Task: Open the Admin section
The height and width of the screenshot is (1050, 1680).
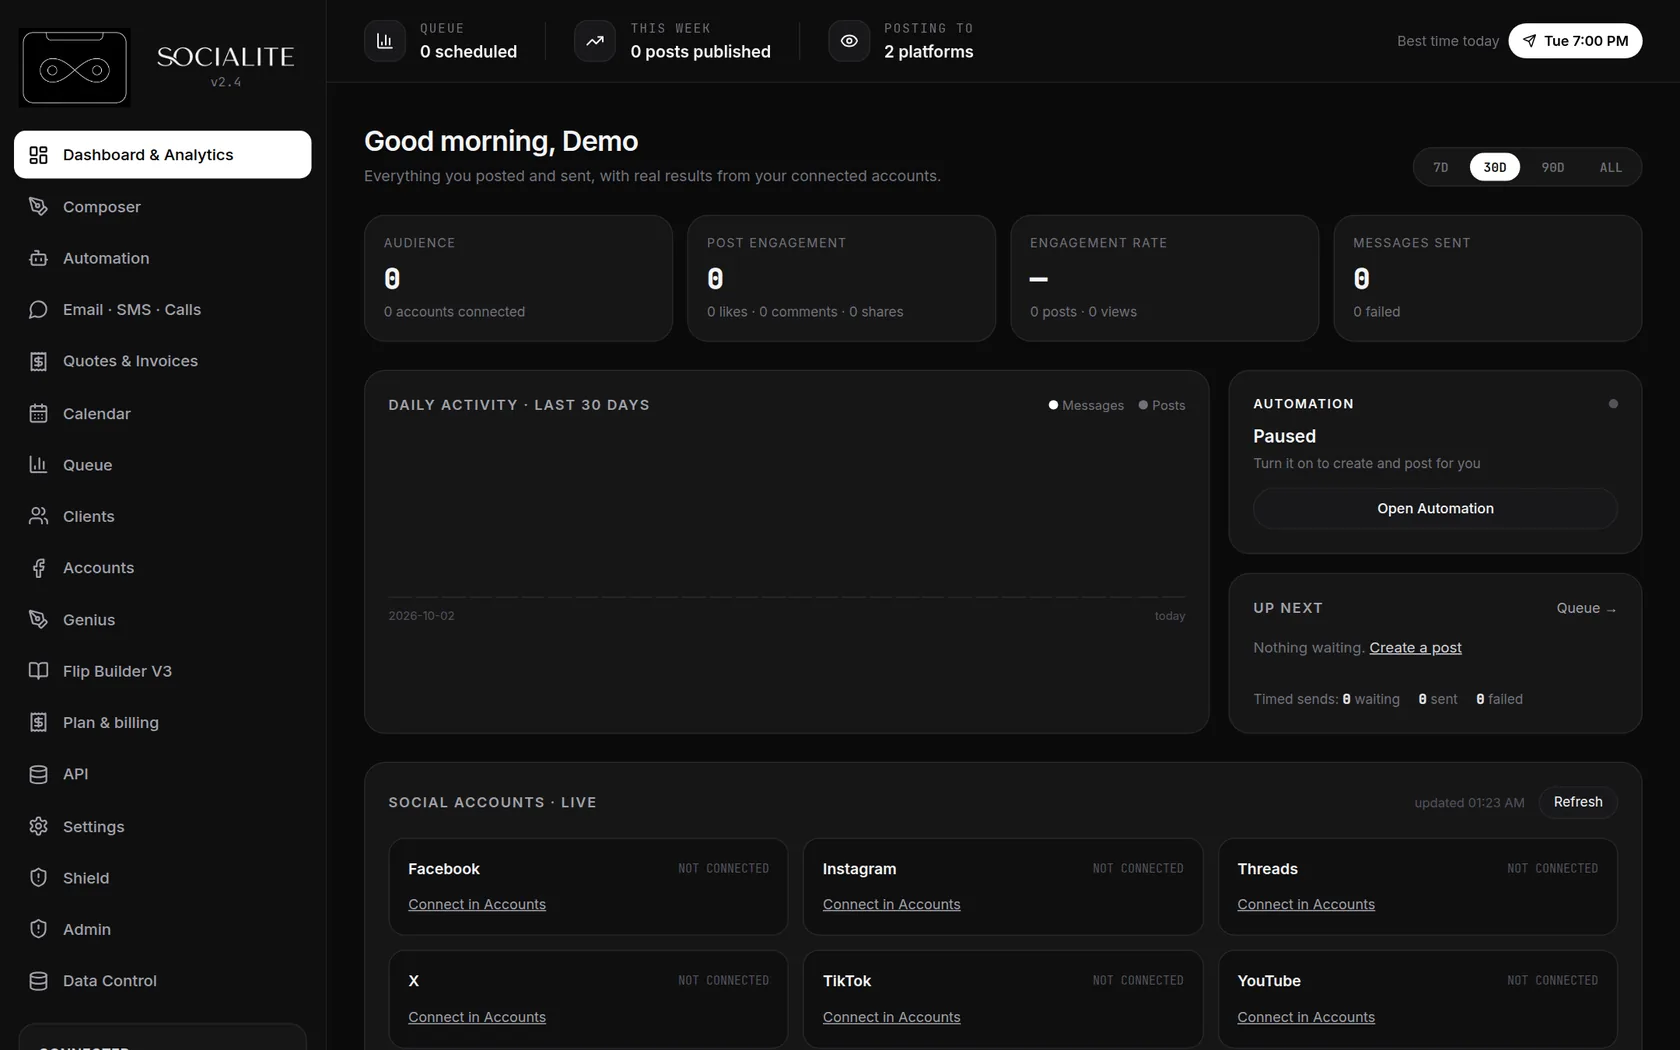Action: (162, 929)
